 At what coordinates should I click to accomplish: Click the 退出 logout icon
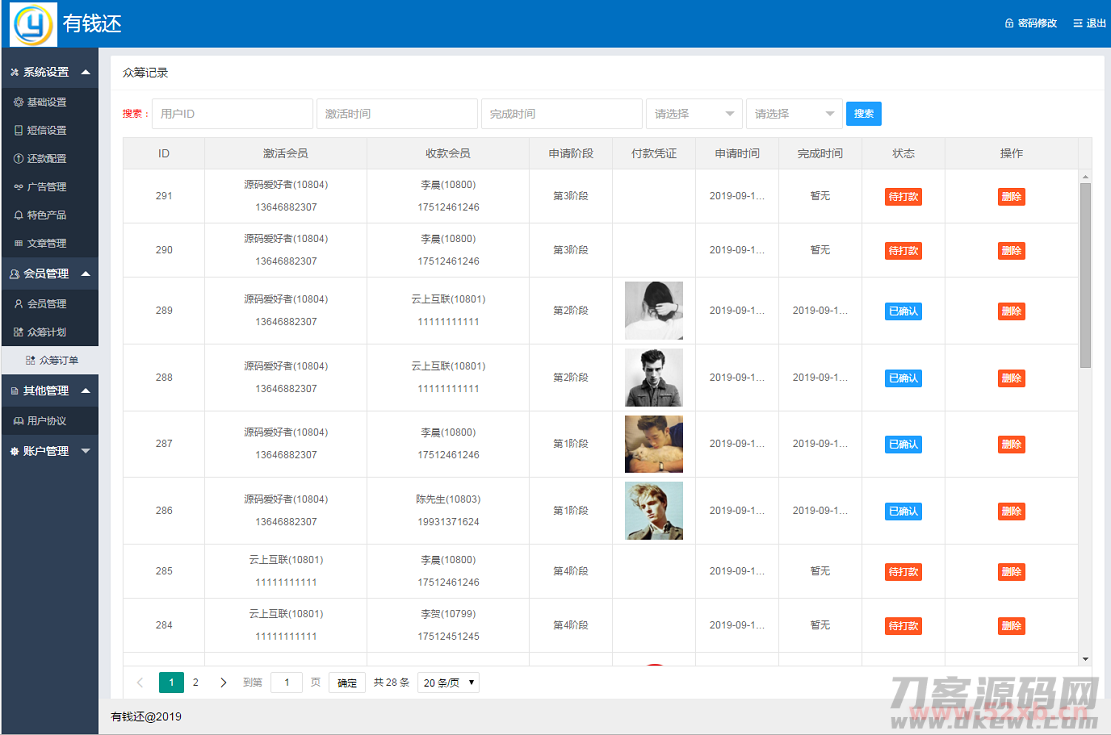click(1077, 23)
